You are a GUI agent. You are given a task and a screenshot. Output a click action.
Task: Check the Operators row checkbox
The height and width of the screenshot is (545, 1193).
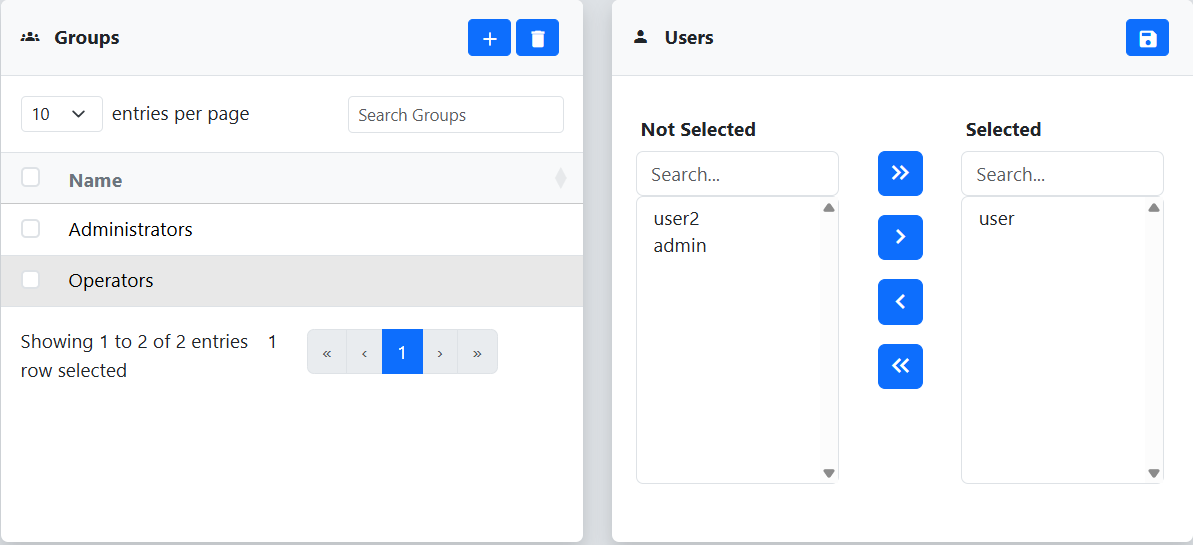30,279
